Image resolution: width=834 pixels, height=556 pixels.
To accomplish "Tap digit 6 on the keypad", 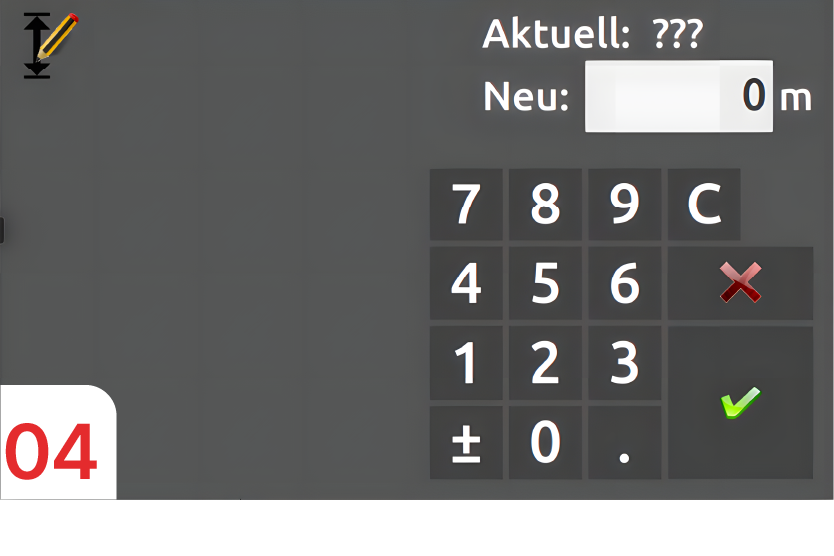I will click(624, 283).
